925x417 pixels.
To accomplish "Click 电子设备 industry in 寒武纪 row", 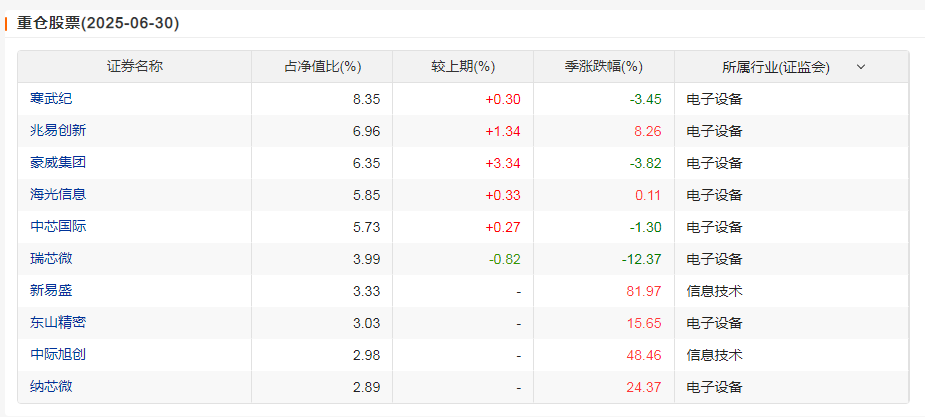I will pos(714,99).
